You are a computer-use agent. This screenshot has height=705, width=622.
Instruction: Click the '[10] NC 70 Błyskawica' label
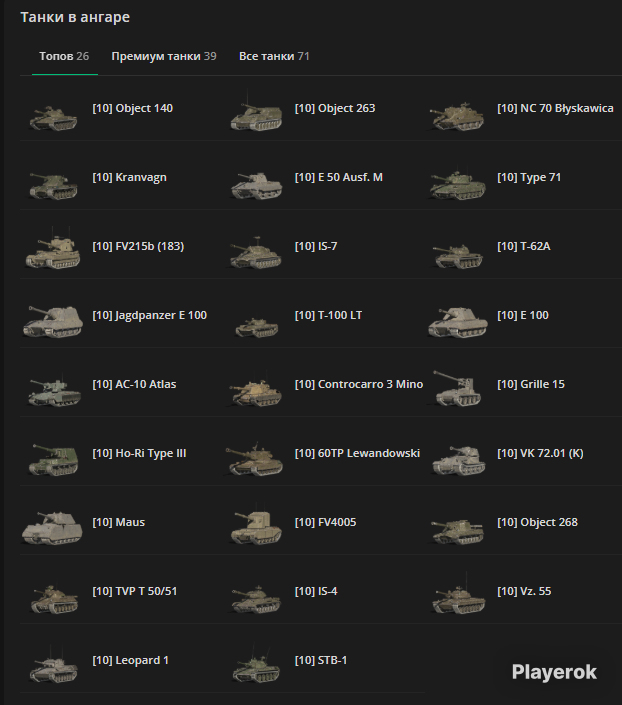(555, 108)
